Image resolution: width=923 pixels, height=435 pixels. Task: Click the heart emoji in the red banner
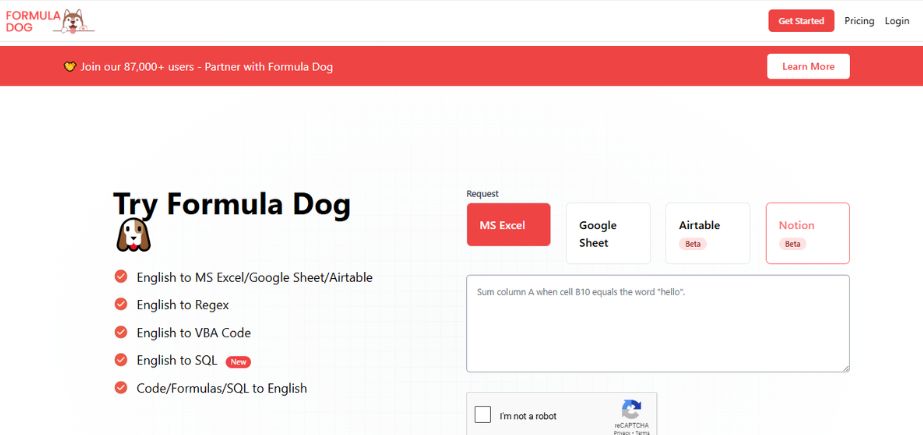tap(70, 67)
